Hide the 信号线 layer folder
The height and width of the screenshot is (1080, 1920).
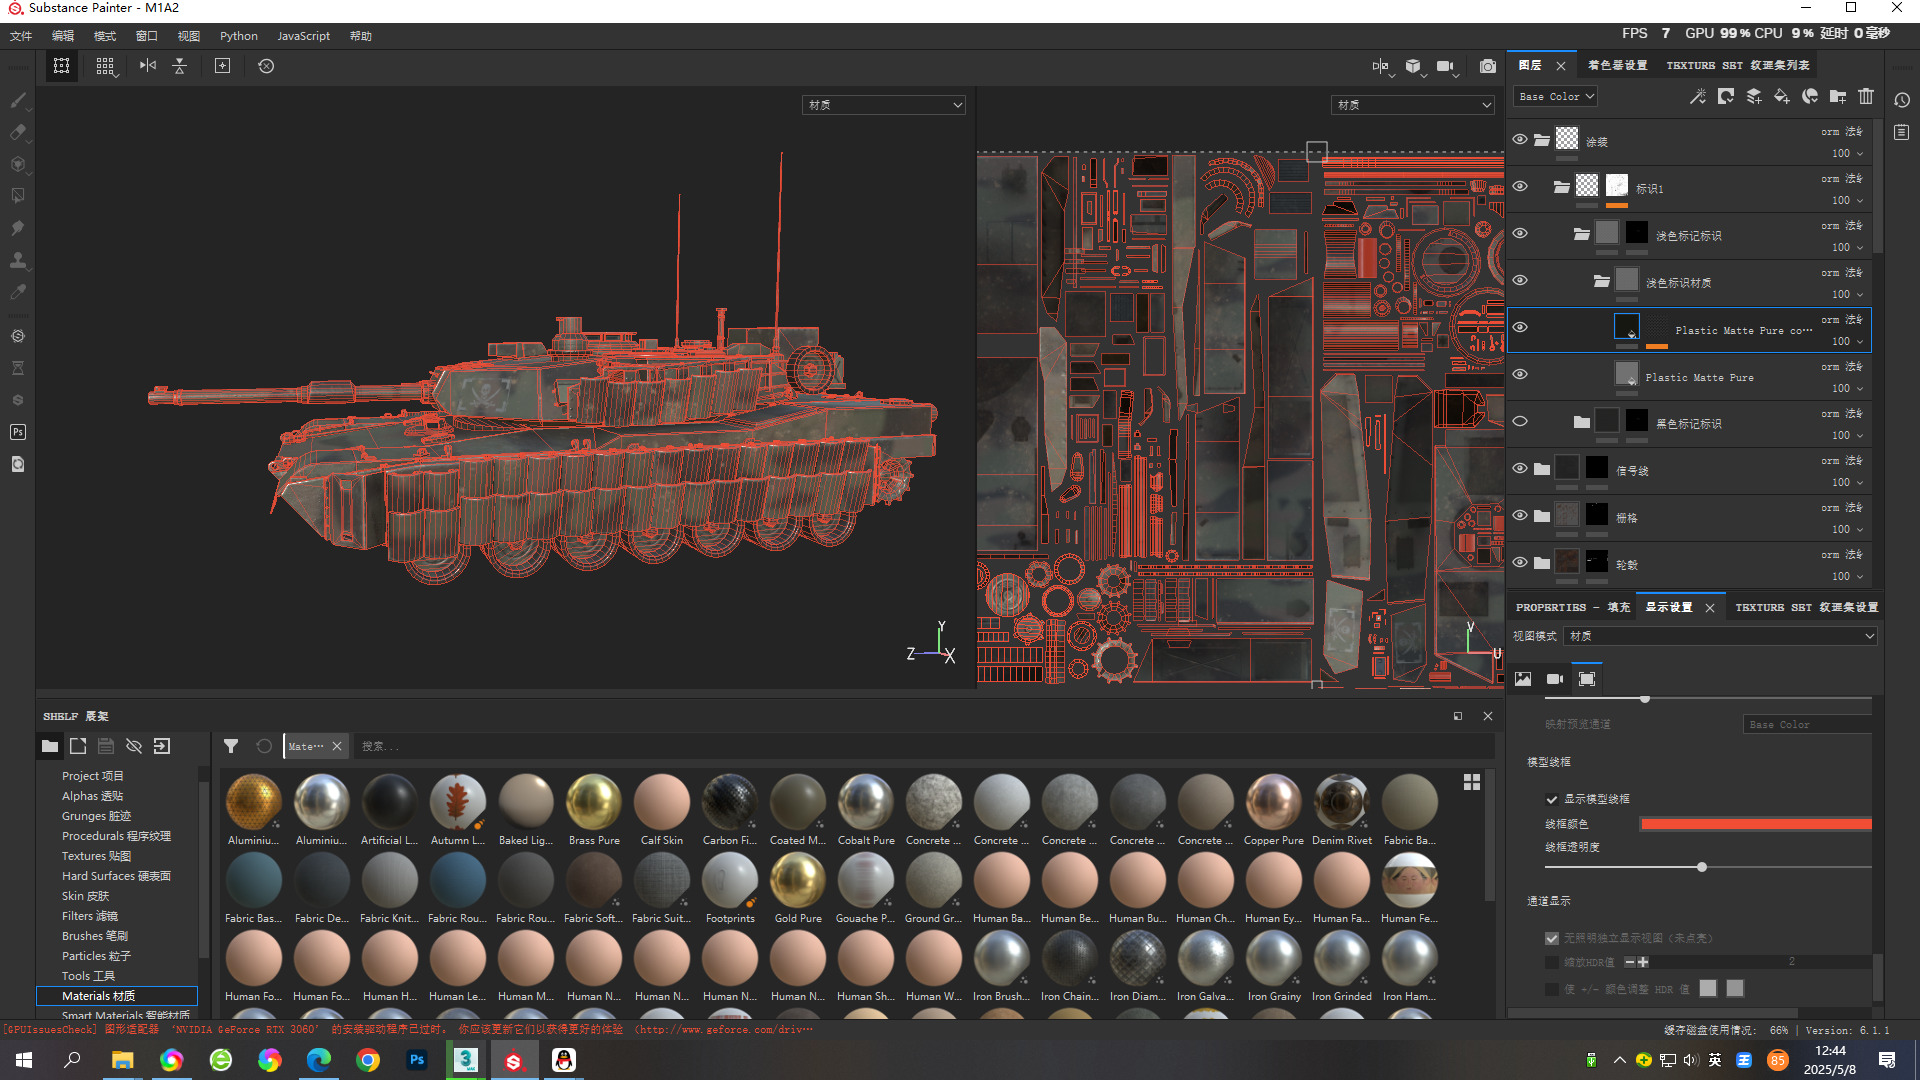pos(1520,469)
